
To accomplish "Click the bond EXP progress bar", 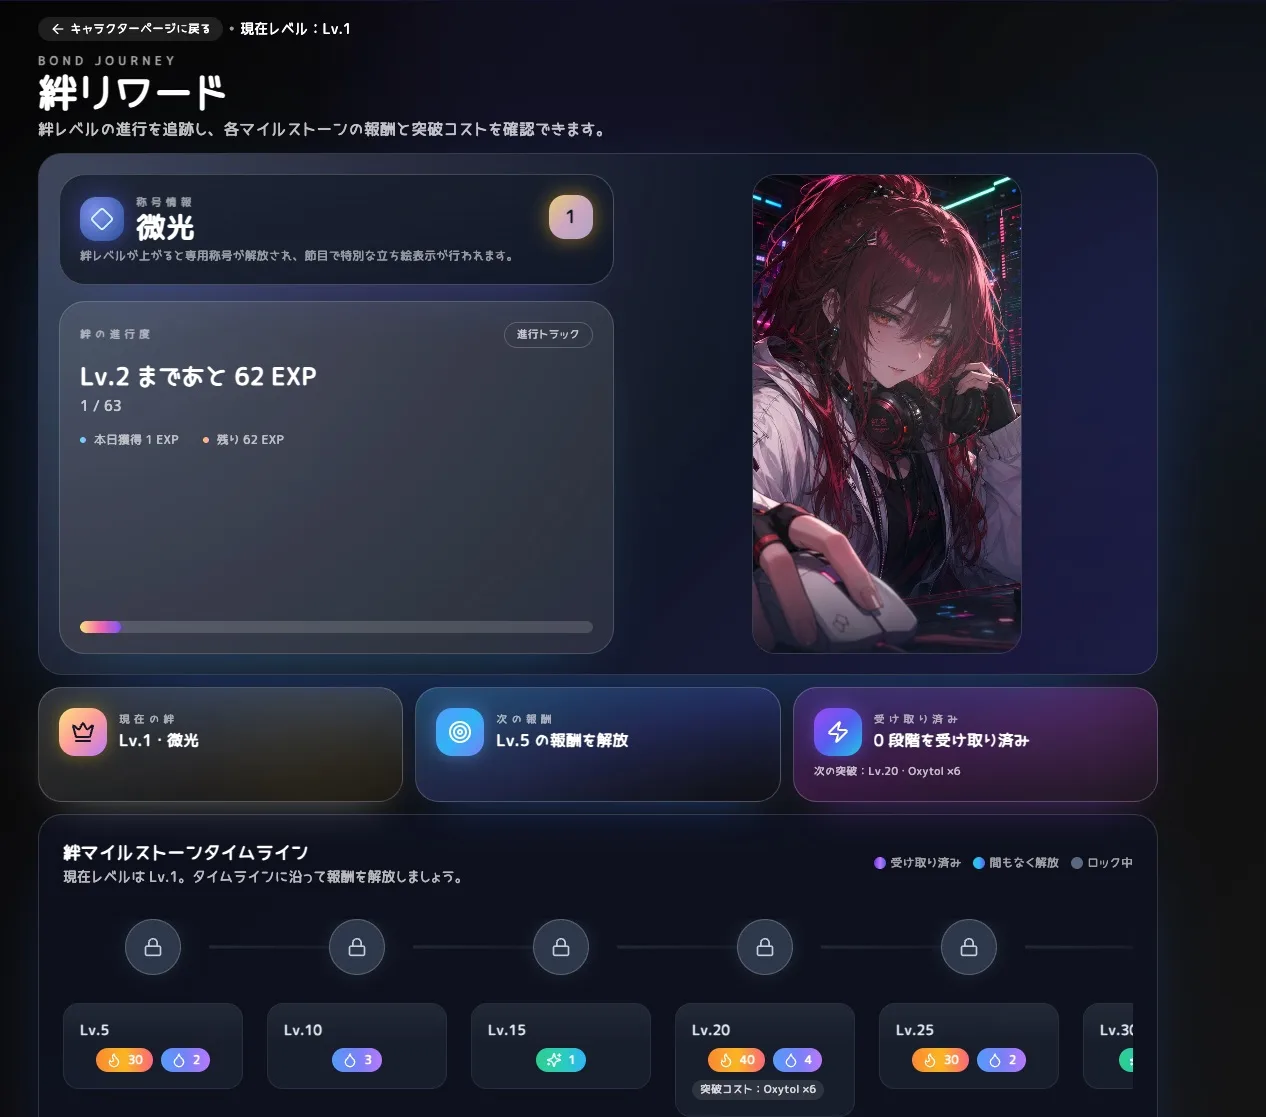I will click(336, 627).
